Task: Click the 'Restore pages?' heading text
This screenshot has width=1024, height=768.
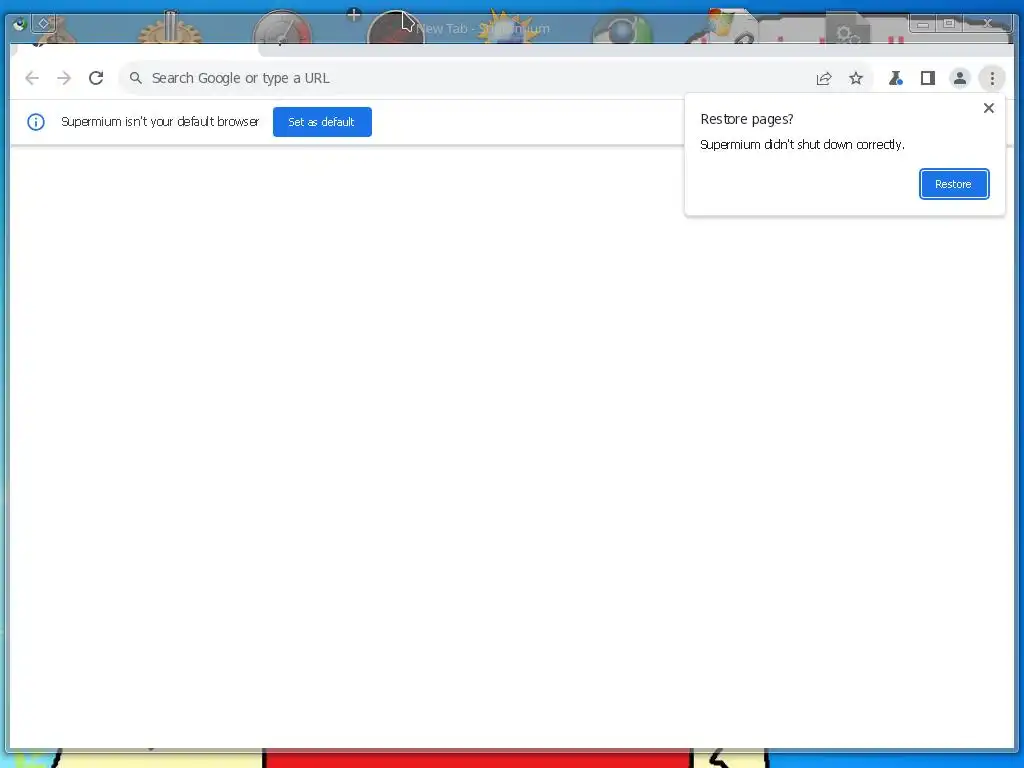Action: pyautogui.click(x=746, y=120)
